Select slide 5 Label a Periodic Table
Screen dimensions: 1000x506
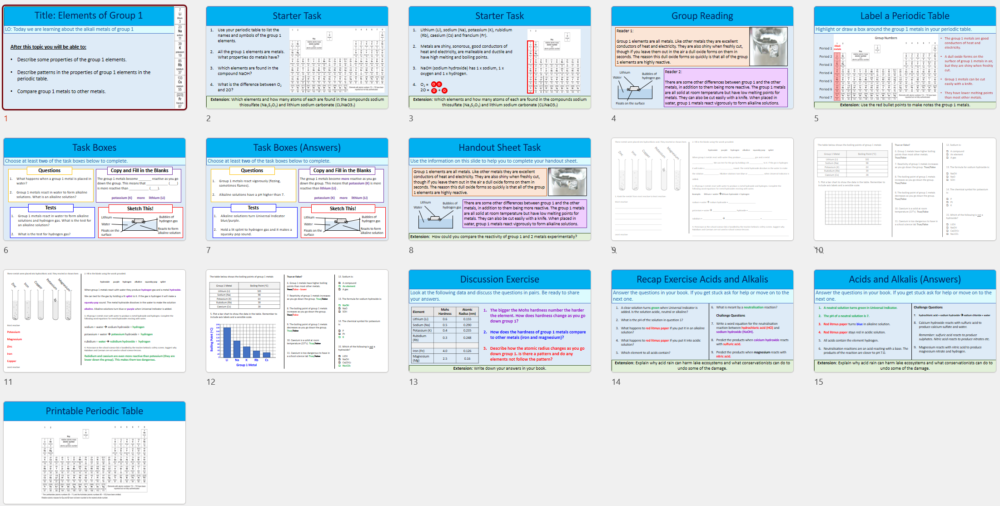click(904, 58)
